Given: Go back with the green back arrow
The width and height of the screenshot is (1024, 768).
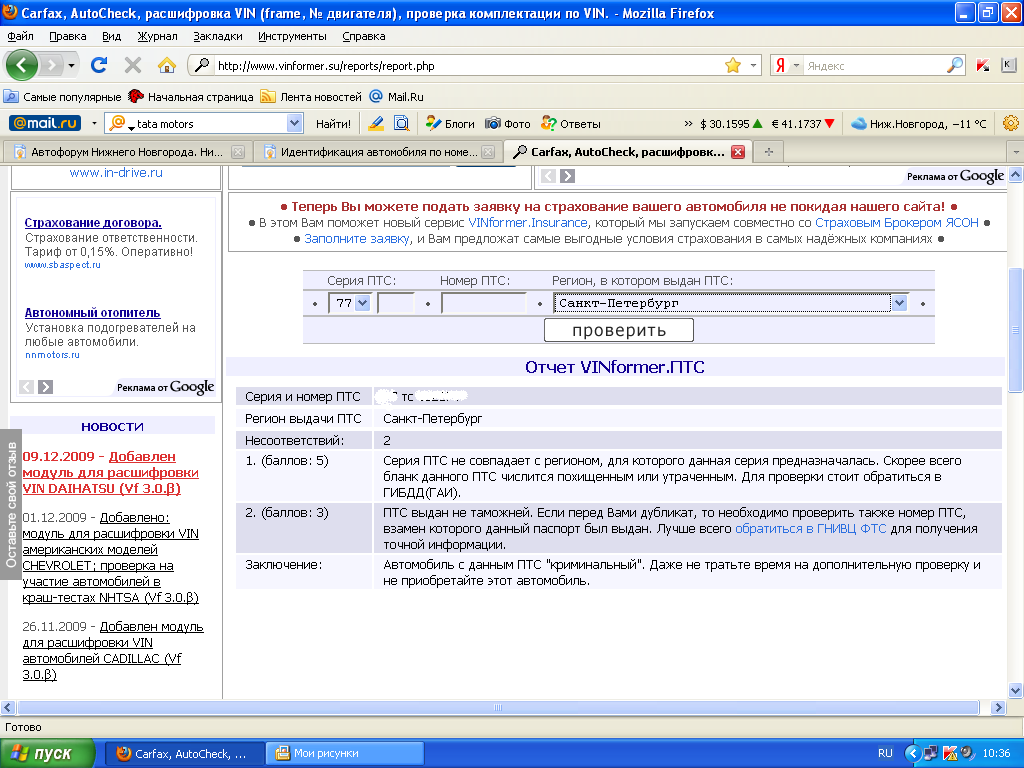Looking at the screenshot, I should click(22, 65).
